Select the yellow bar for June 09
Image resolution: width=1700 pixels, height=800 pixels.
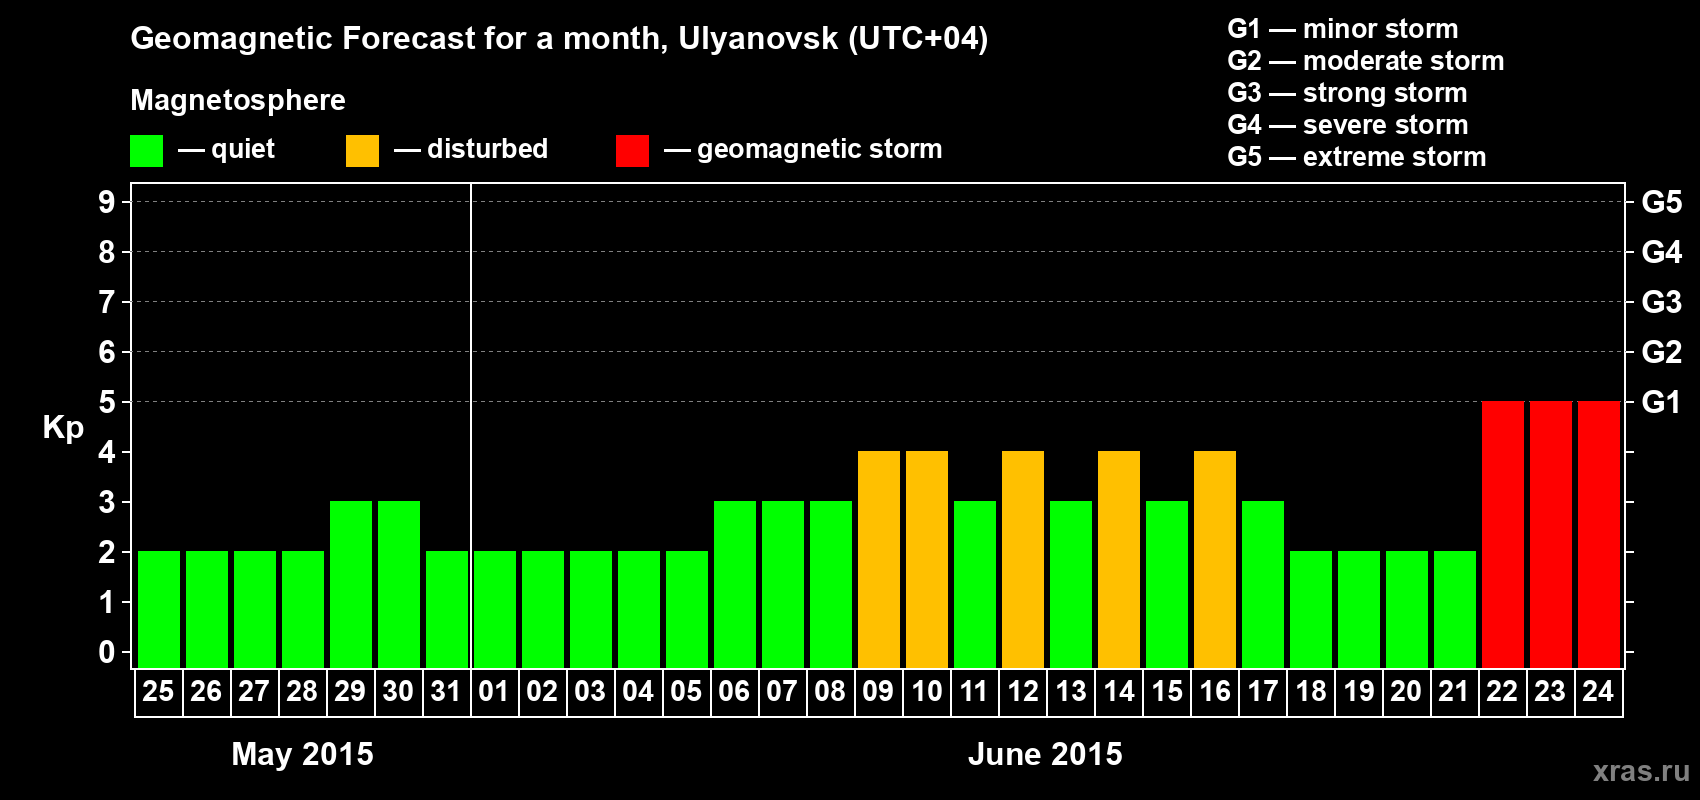[x=879, y=559]
